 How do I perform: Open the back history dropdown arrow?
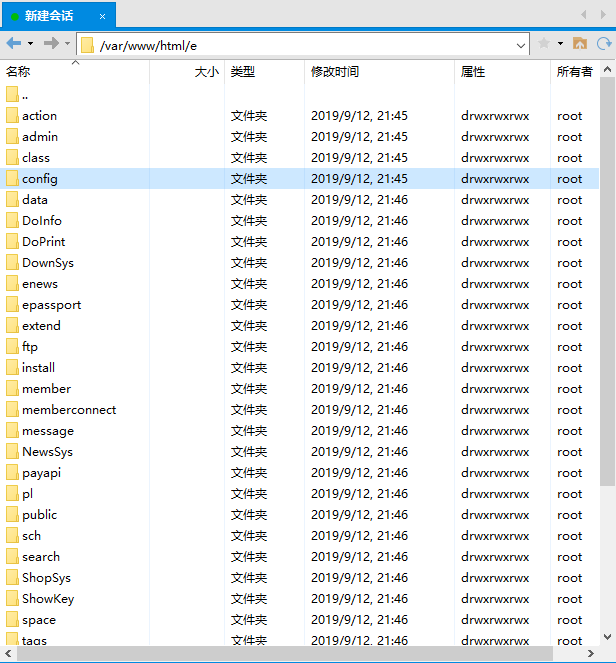pos(30,44)
